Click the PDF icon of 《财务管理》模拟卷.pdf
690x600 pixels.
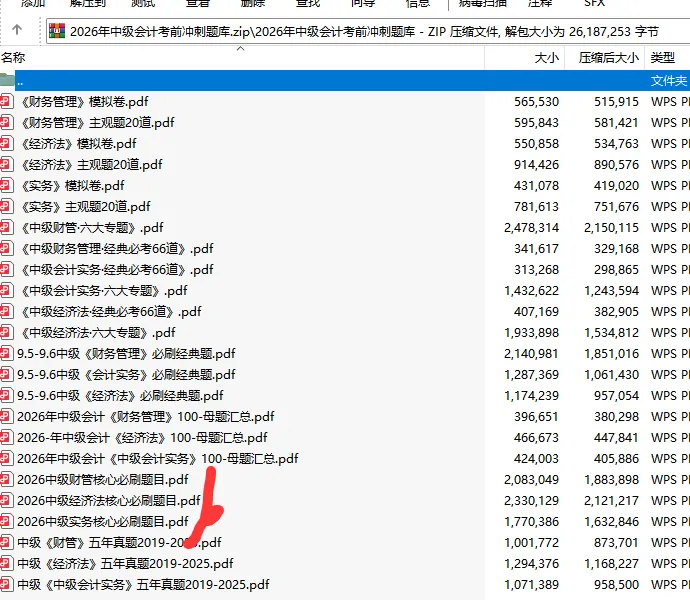coord(6,101)
